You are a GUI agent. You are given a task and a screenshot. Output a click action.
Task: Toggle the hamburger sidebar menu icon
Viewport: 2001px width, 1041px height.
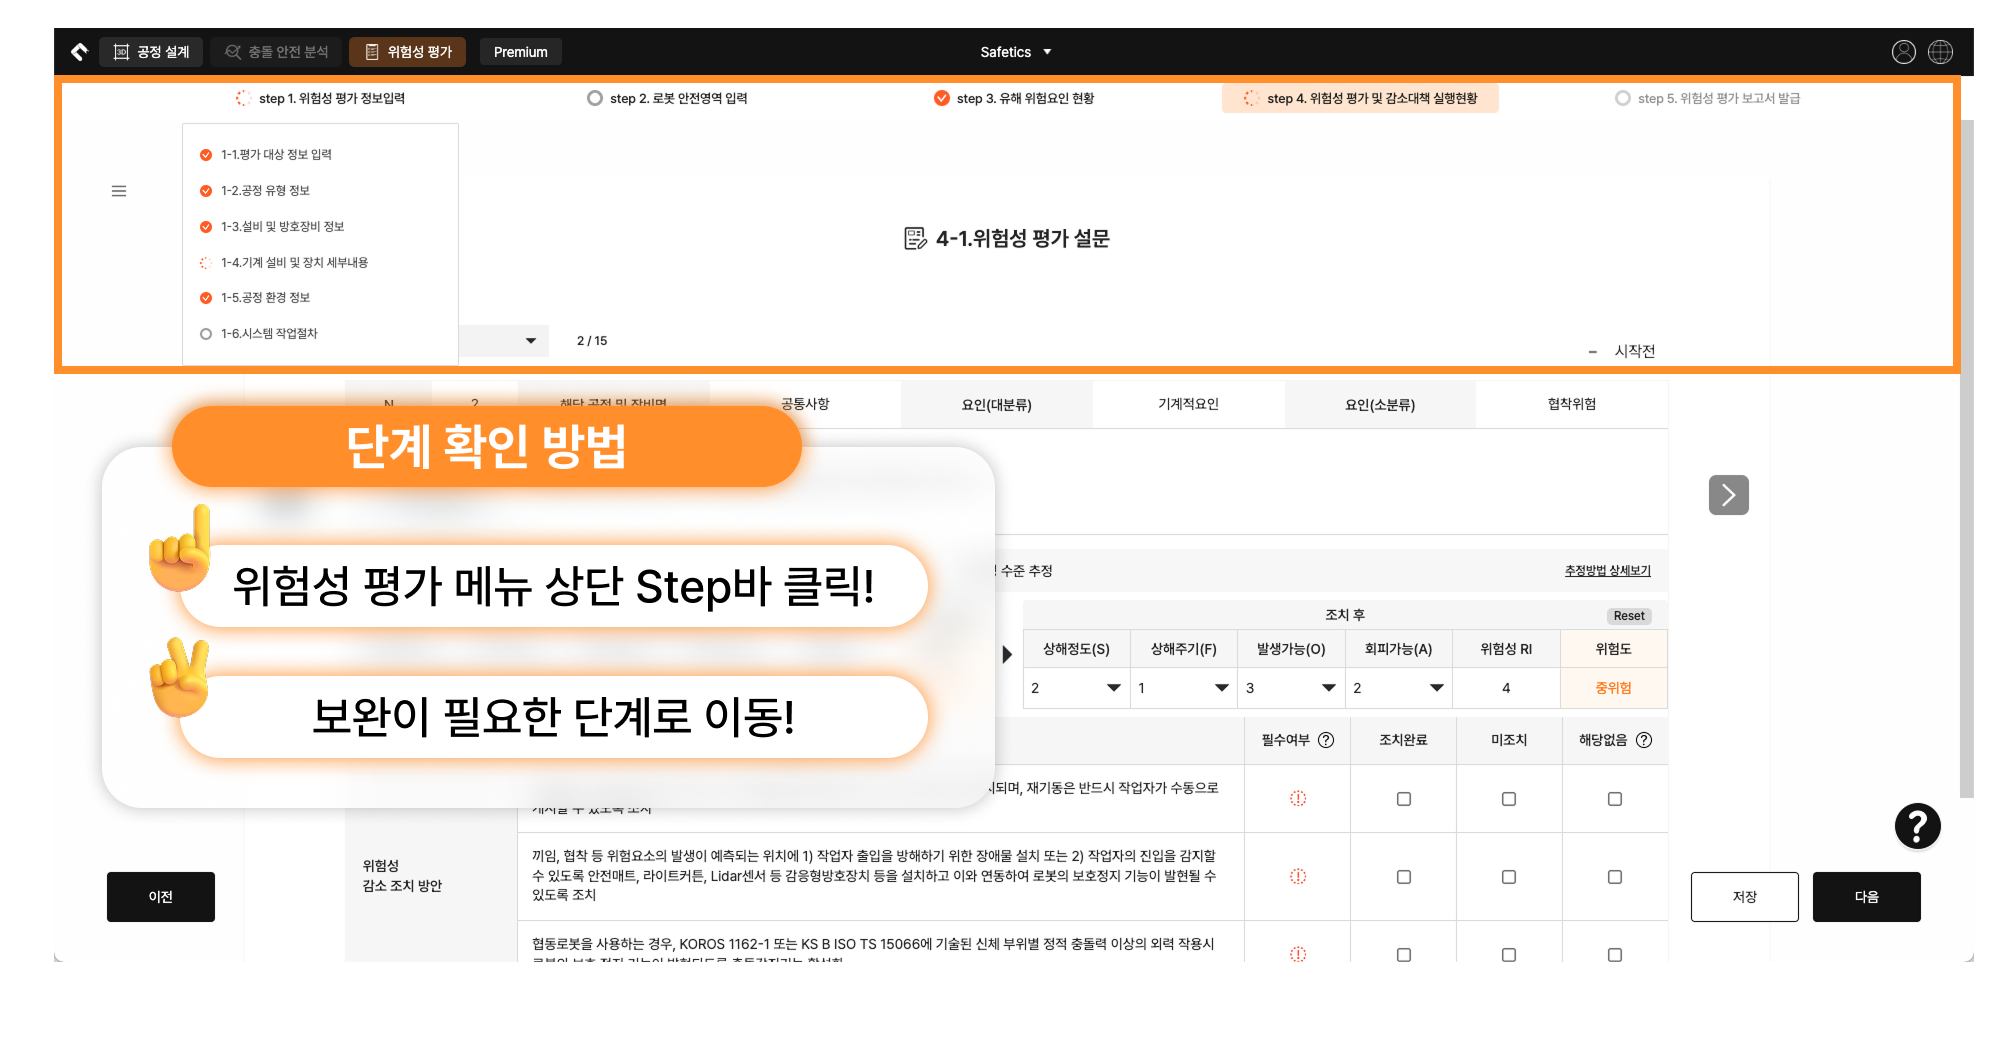pos(119,191)
